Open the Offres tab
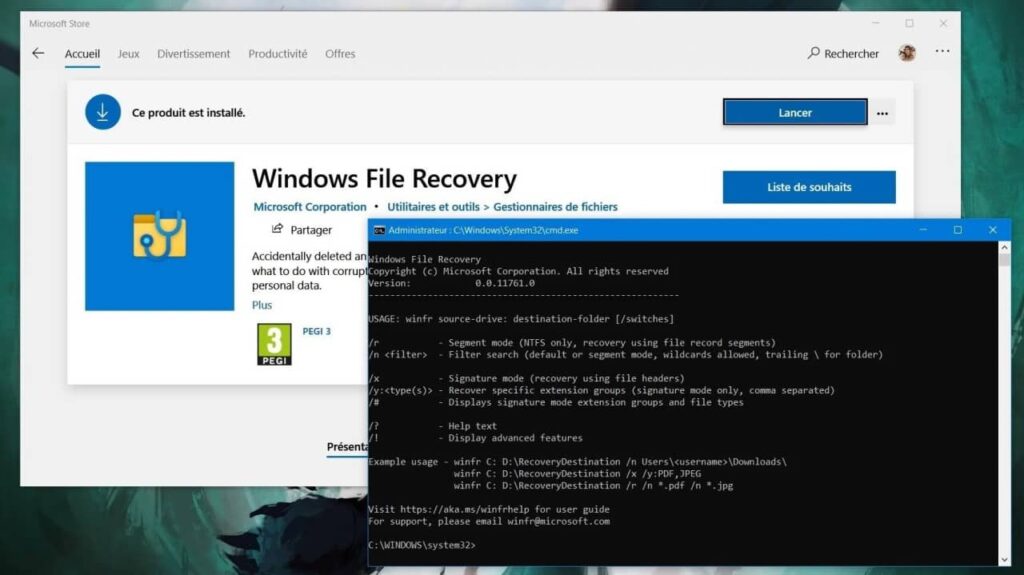 tap(340, 54)
